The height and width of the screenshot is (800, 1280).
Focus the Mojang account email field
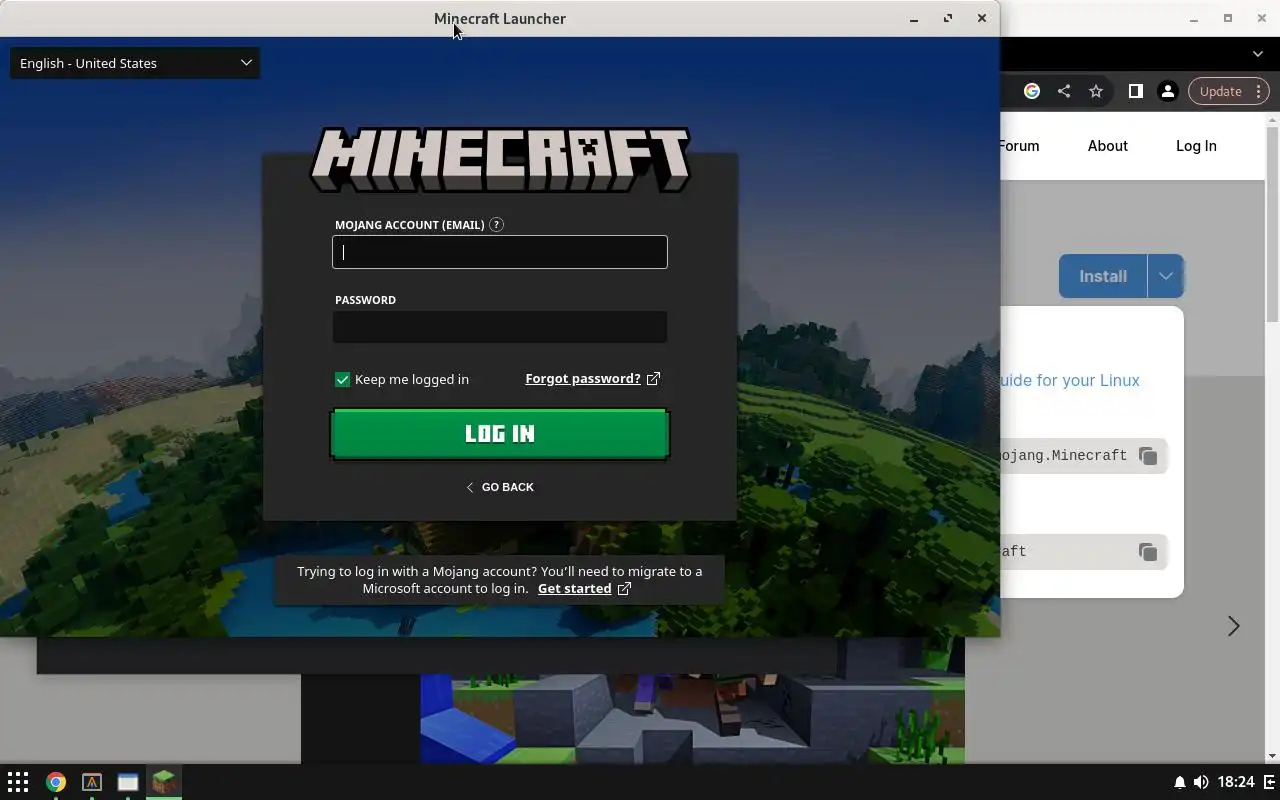pyautogui.click(x=500, y=252)
